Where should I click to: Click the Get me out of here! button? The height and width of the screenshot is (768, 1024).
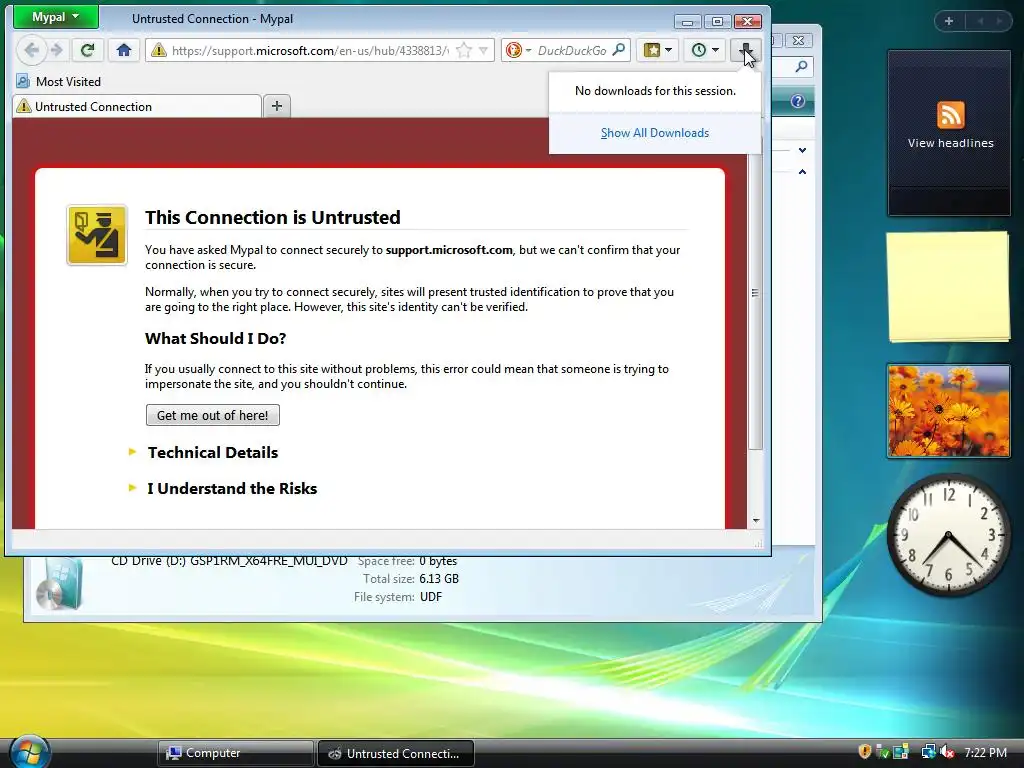tap(213, 415)
